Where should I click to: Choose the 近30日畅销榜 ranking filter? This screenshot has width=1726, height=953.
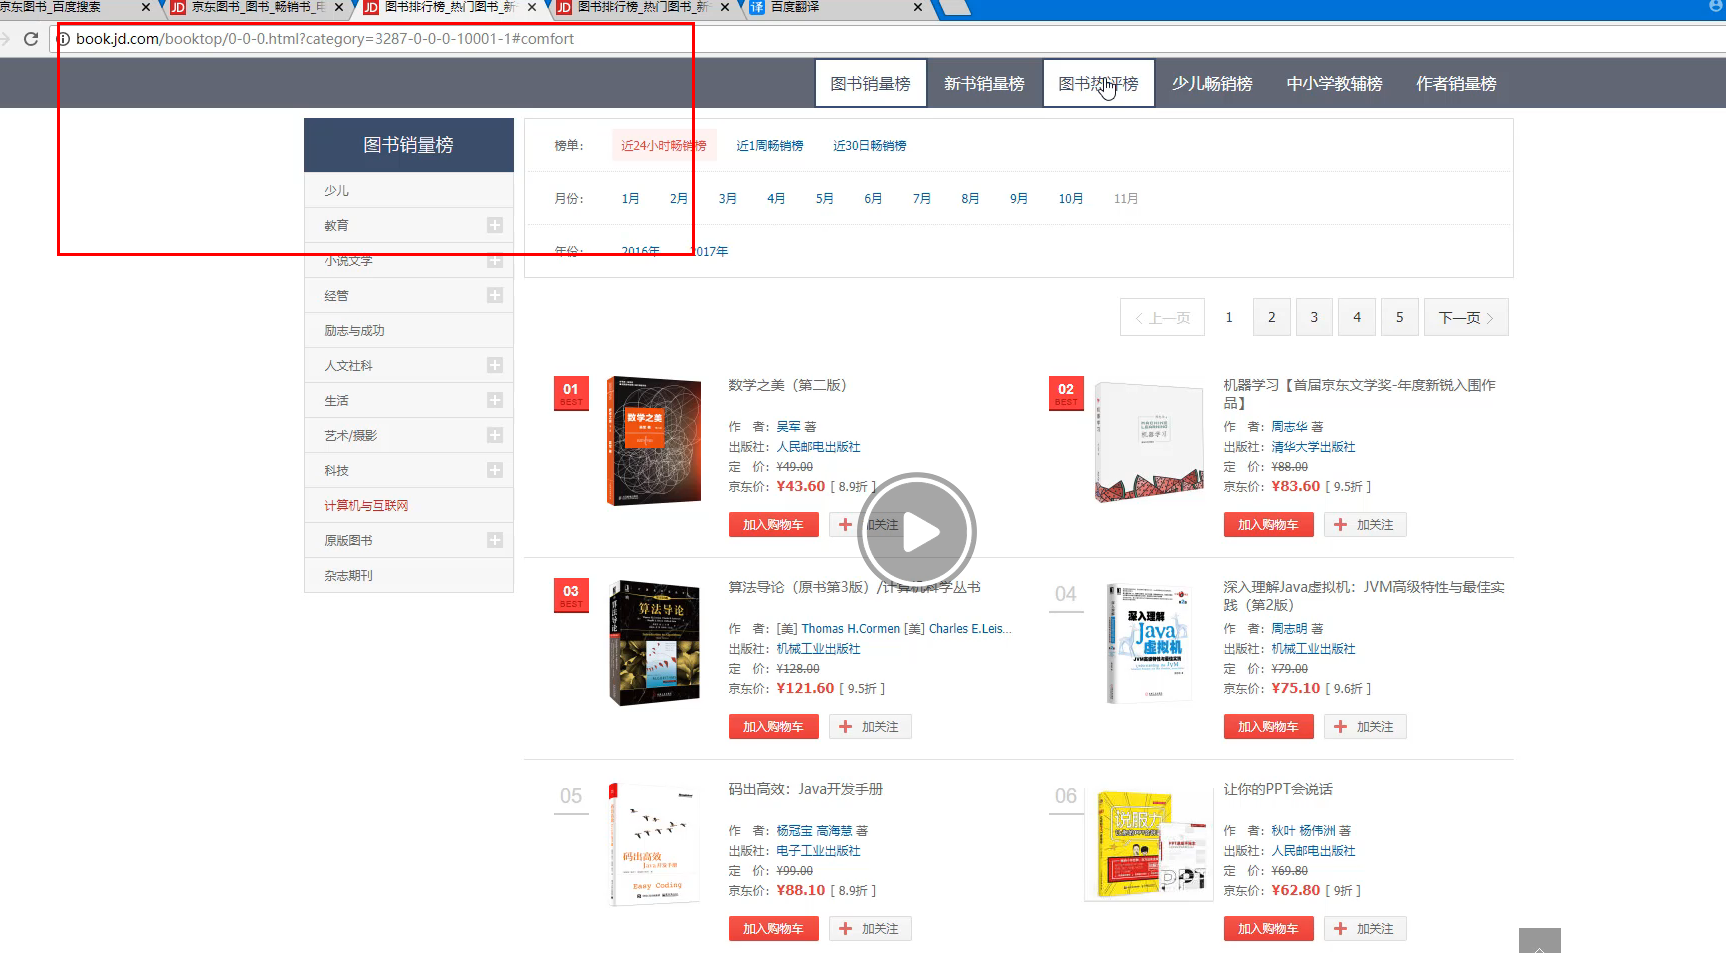coord(869,146)
